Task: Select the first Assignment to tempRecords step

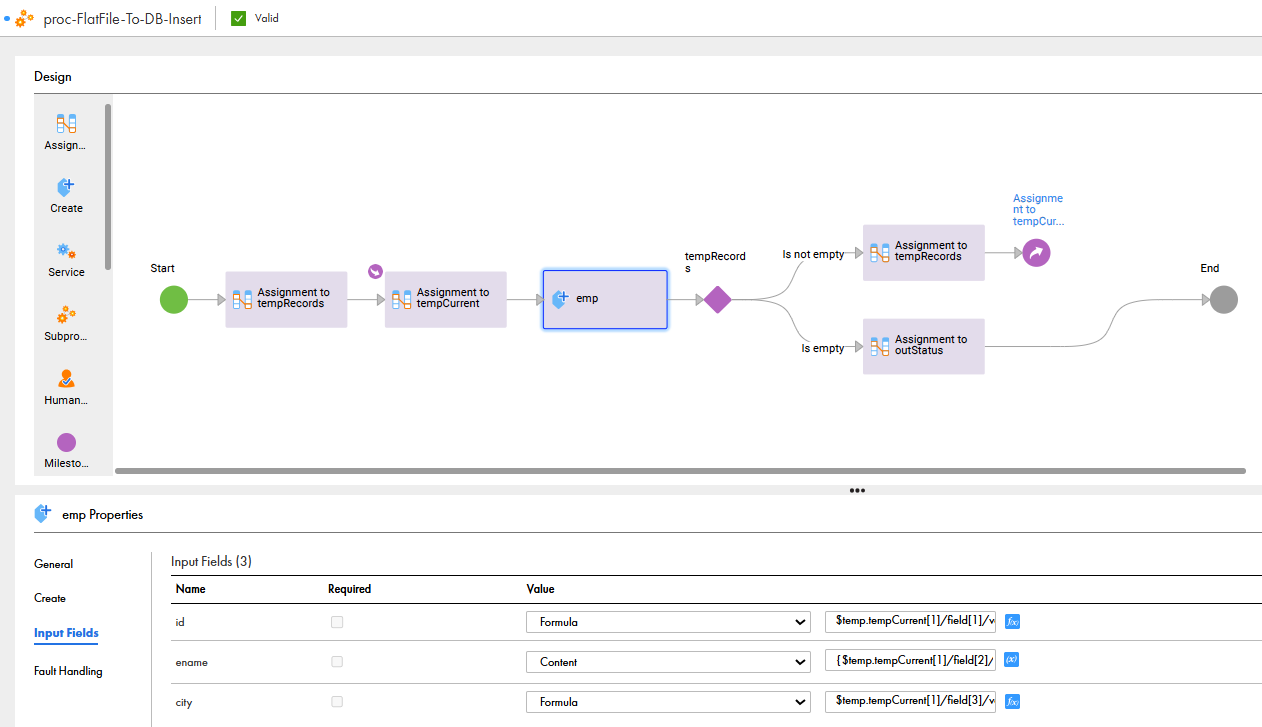Action: click(286, 299)
